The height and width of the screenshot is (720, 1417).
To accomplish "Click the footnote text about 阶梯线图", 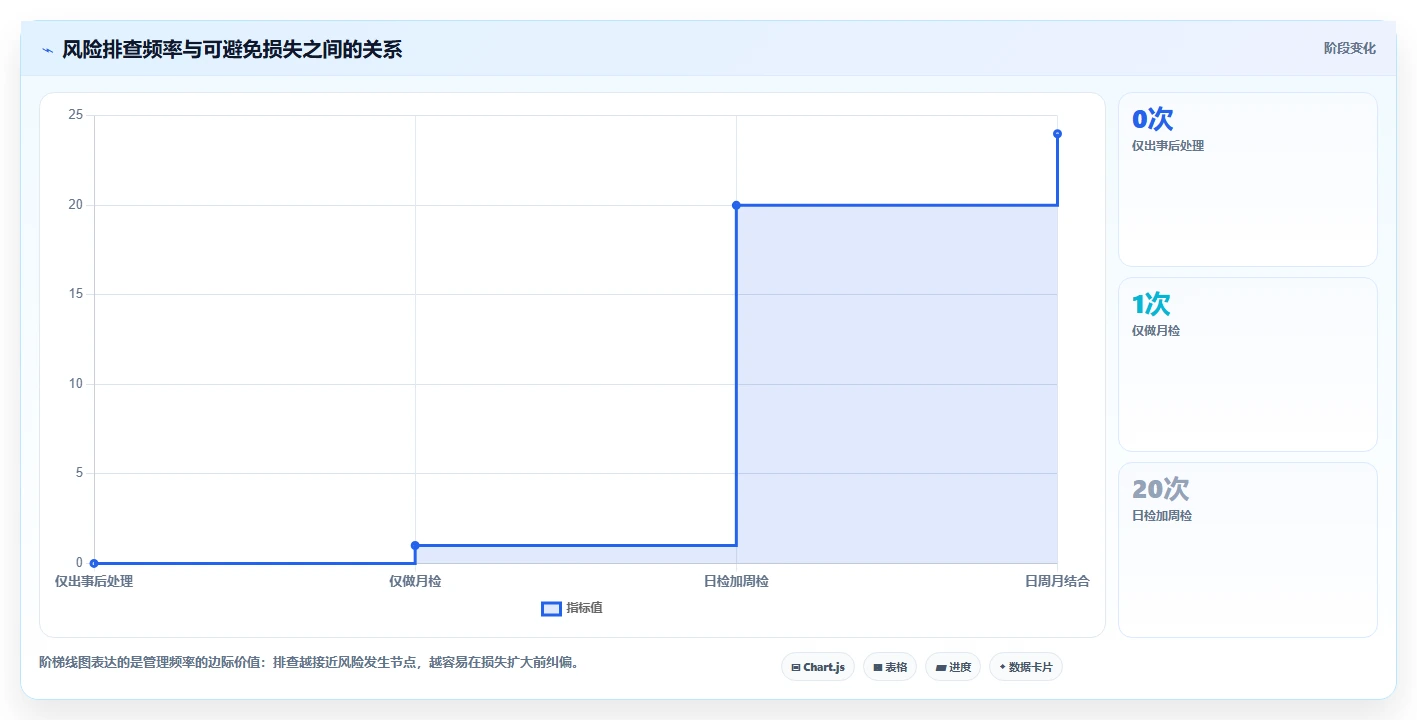I will pyautogui.click(x=309, y=662).
